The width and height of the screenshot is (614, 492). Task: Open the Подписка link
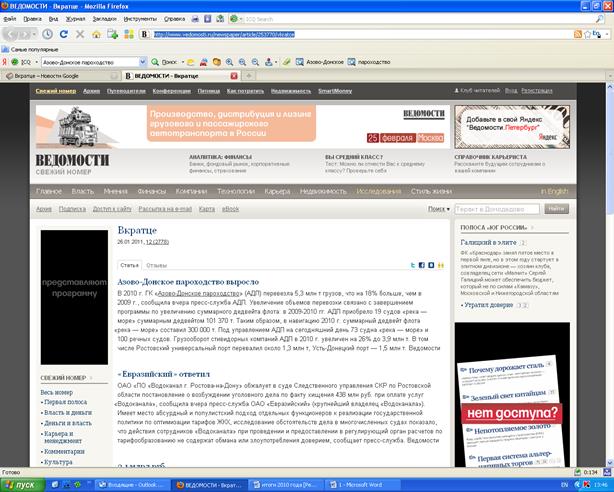pyautogui.click(x=72, y=209)
